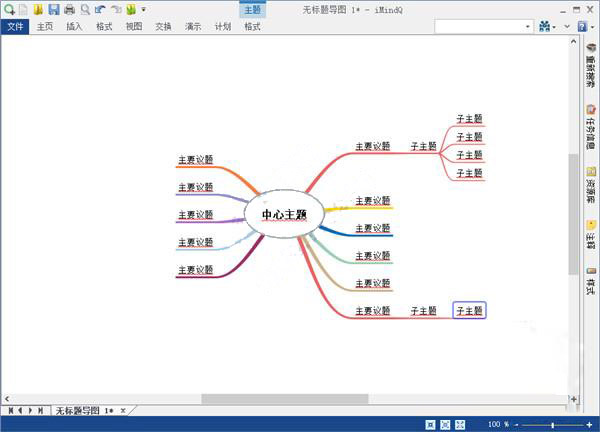600x432 pixels.
Task: Click the 主题 contextual tab header
Action: pyautogui.click(x=253, y=10)
